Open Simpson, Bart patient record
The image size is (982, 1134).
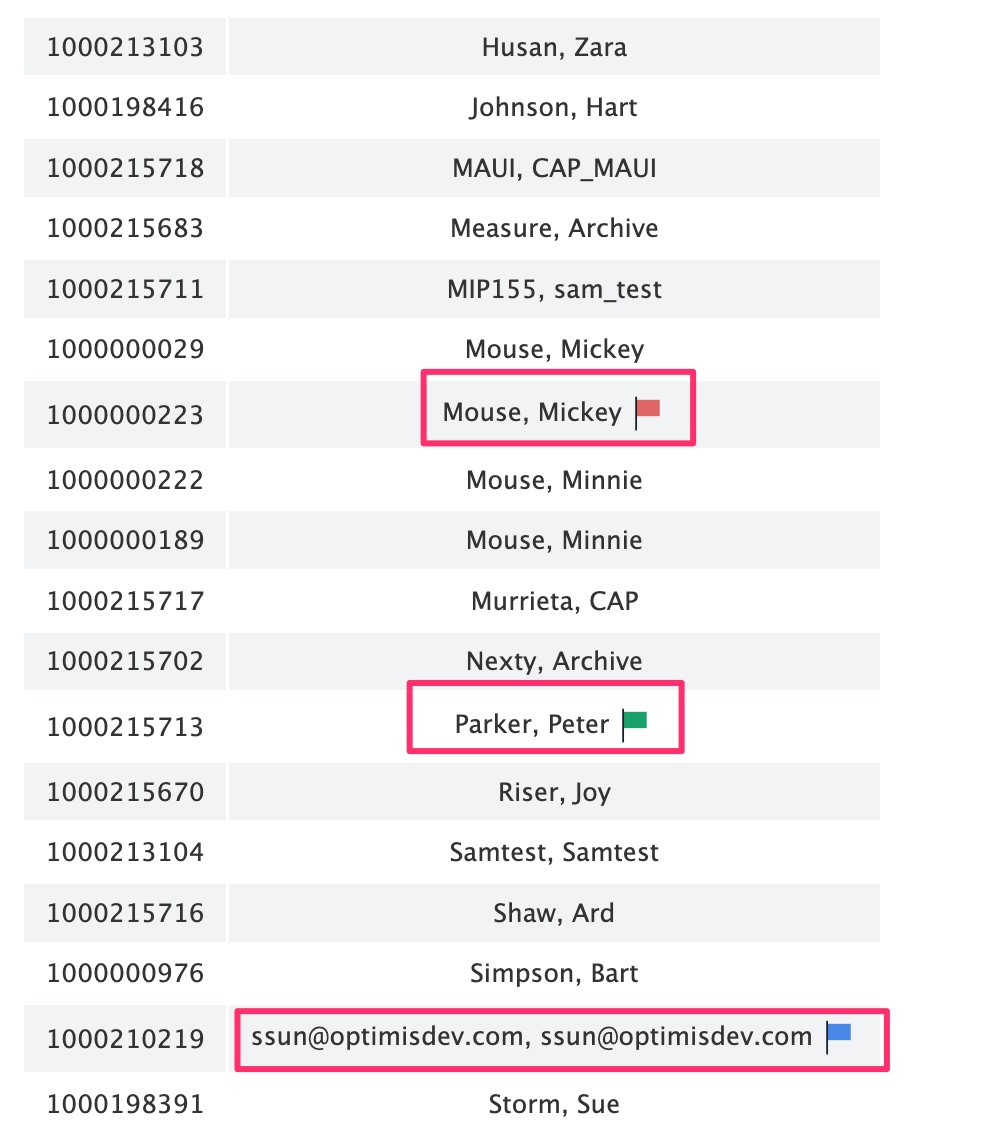coord(554,973)
